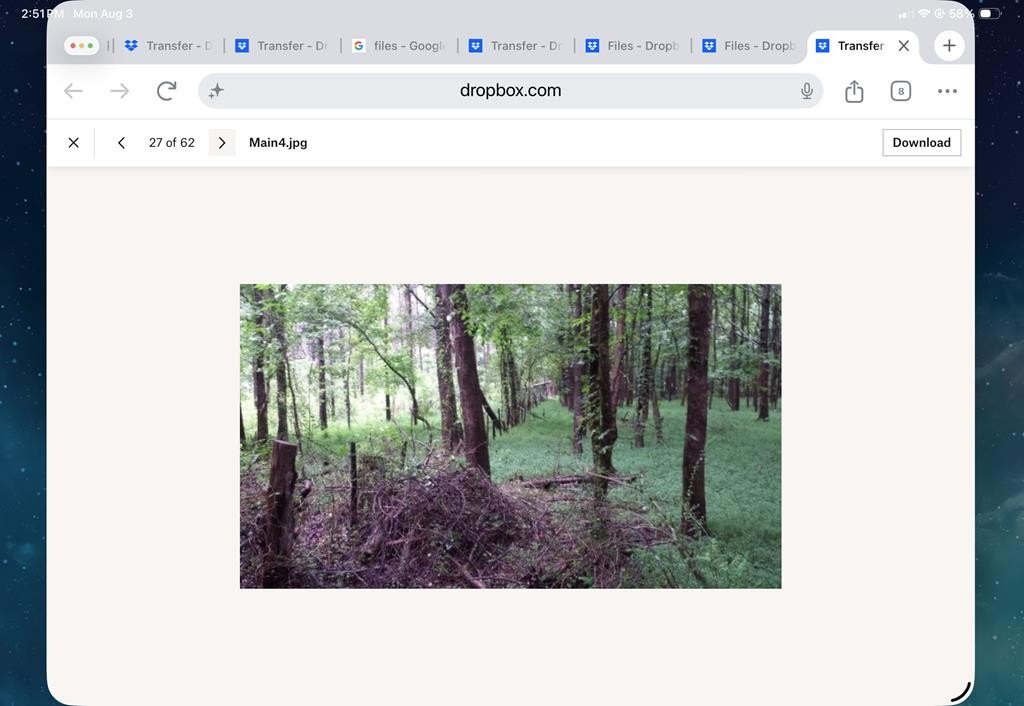Switch to the second Files - Dropbox tab
The image size is (1024, 706).
click(x=749, y=46)
